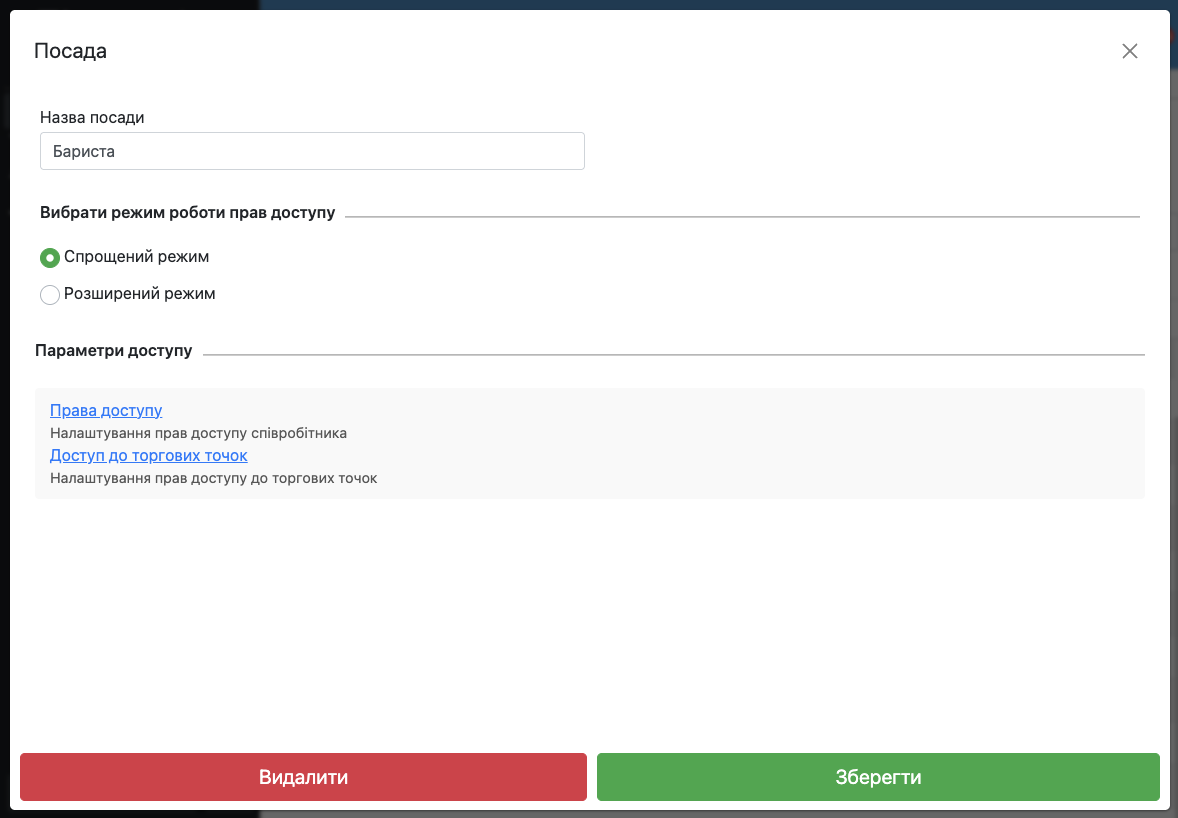1178x818 pixels.
Task: Select the Спрощений режим radio button
Action: point(49,258)
